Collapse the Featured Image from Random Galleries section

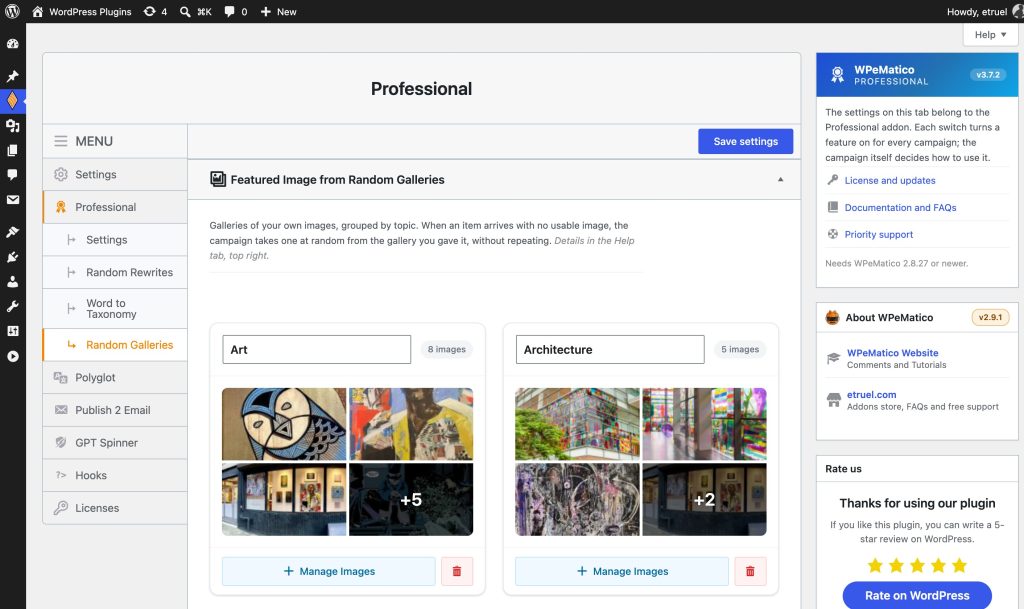pos(780,180)
